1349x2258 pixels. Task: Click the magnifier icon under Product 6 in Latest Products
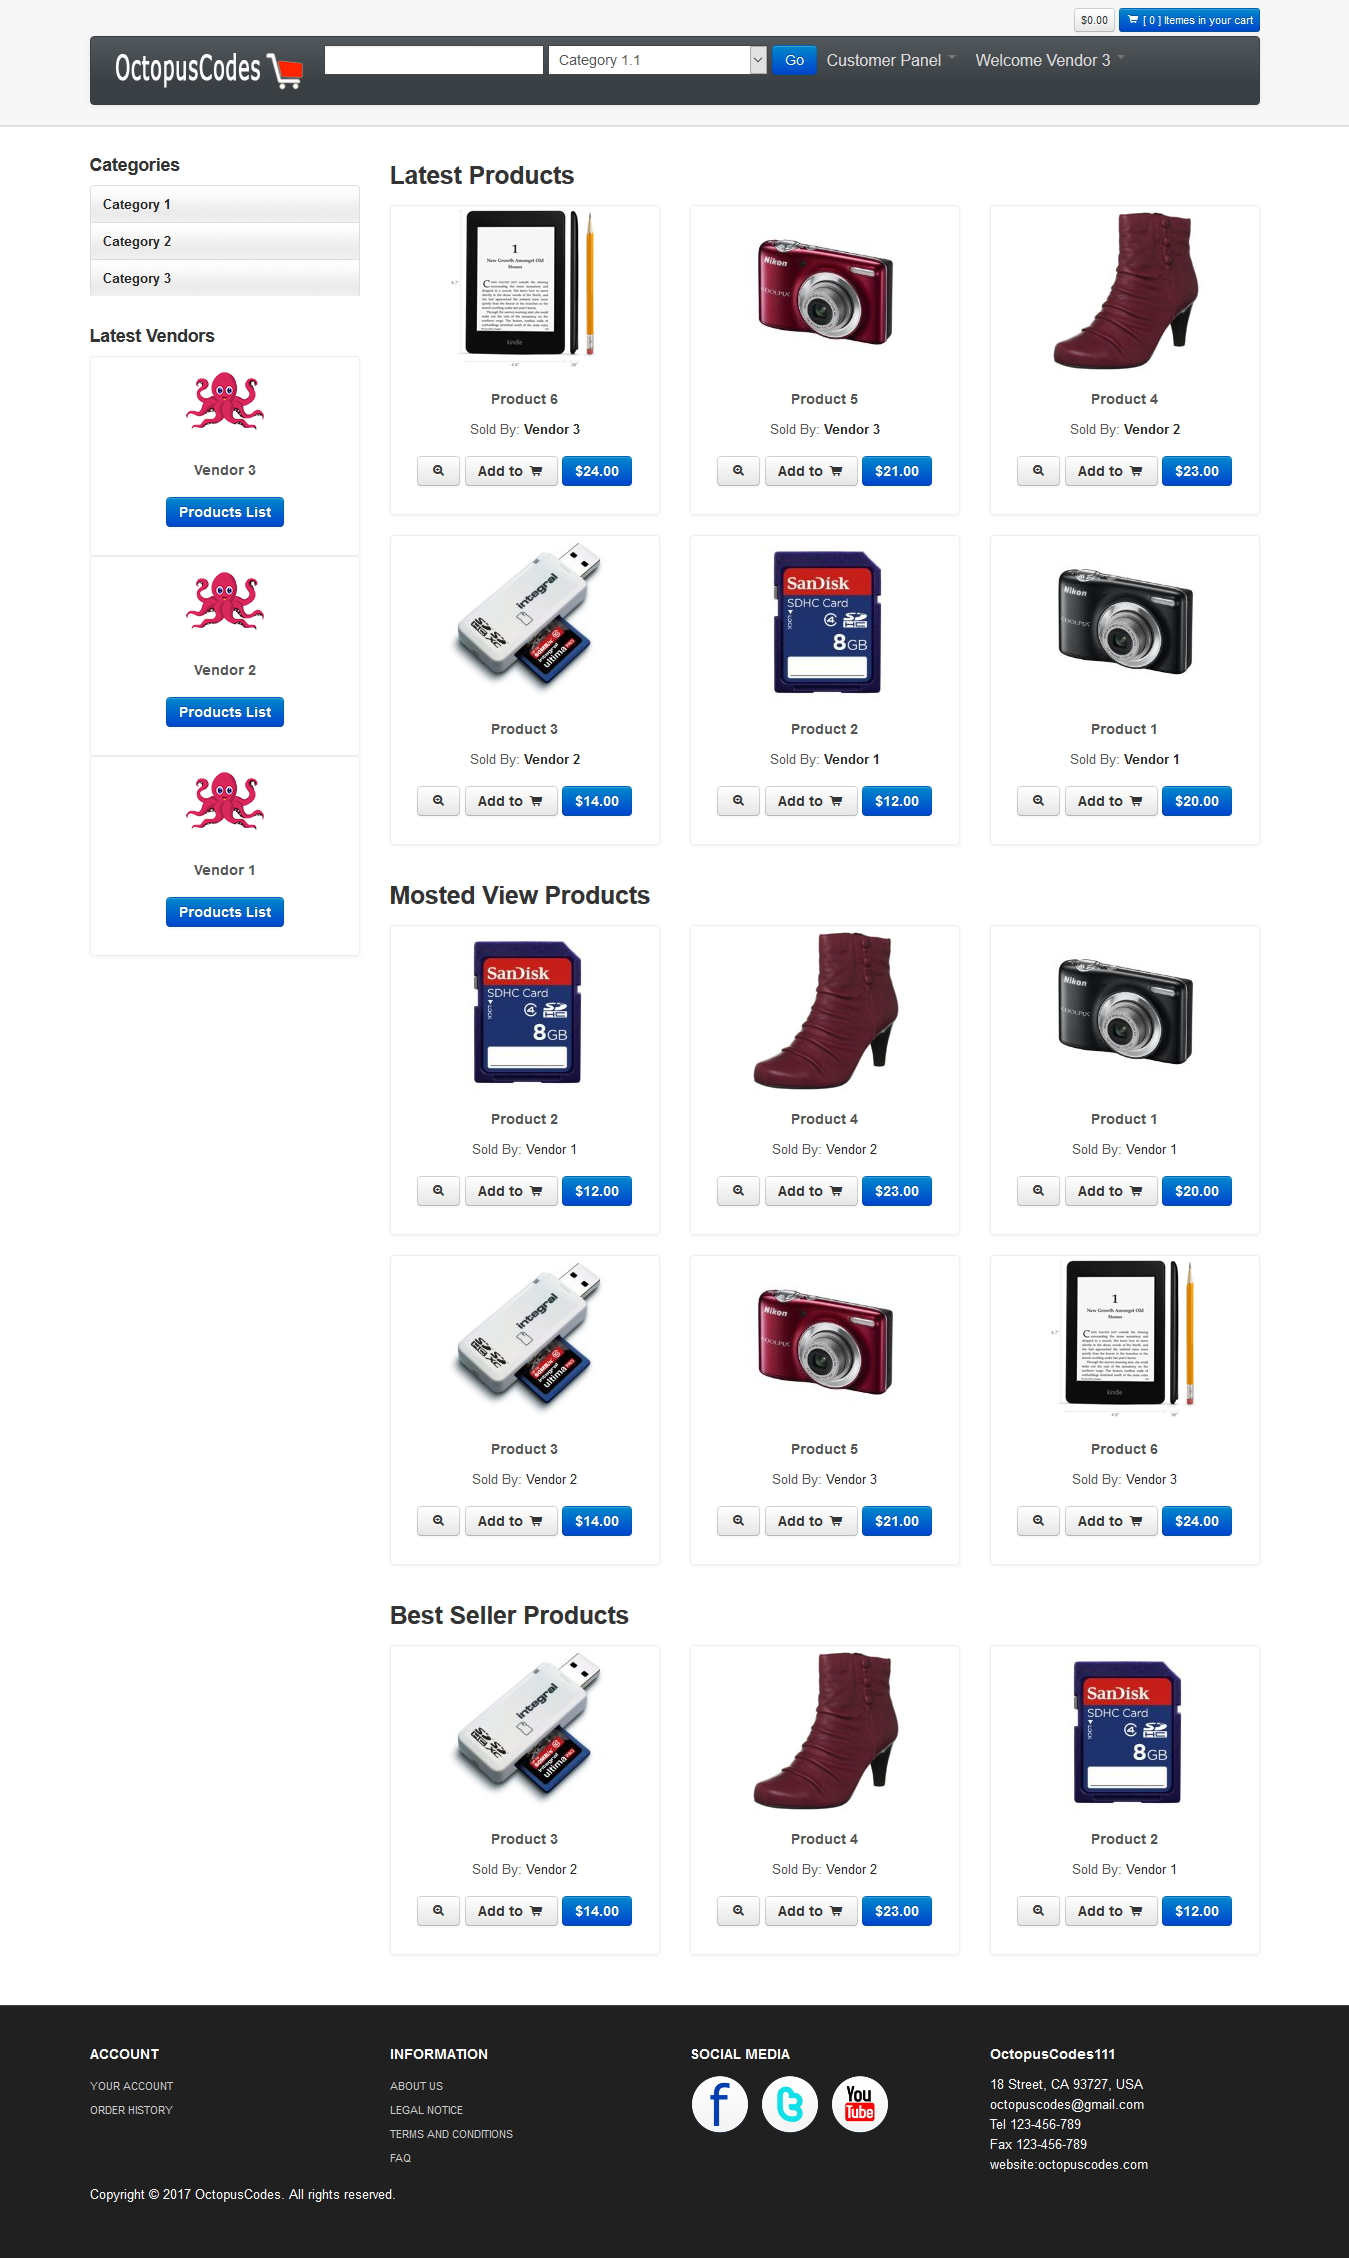click(x=438, y=471)
